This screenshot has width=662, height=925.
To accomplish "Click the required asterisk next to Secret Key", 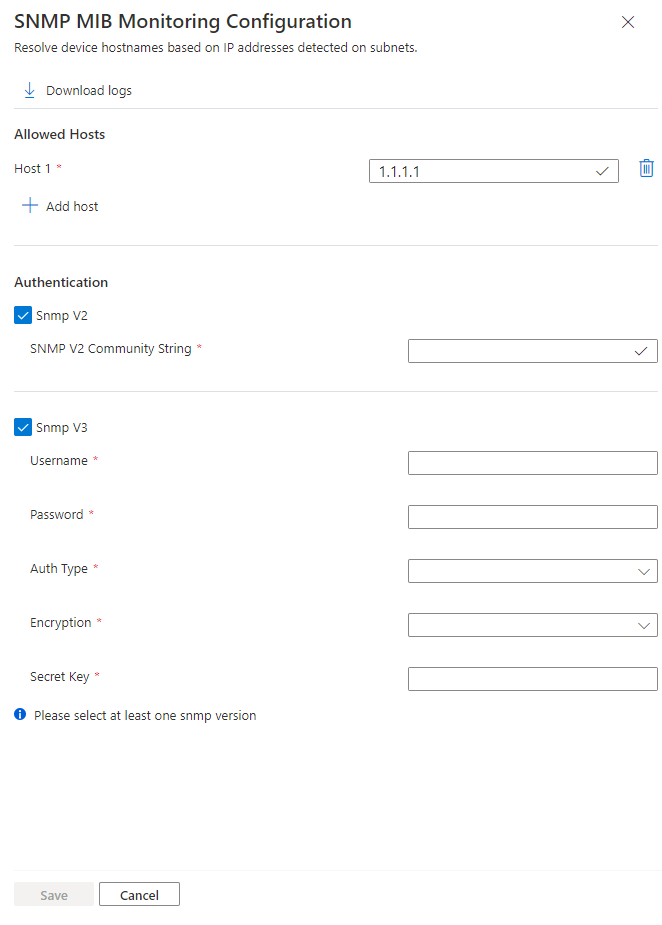I will point(97,676).
